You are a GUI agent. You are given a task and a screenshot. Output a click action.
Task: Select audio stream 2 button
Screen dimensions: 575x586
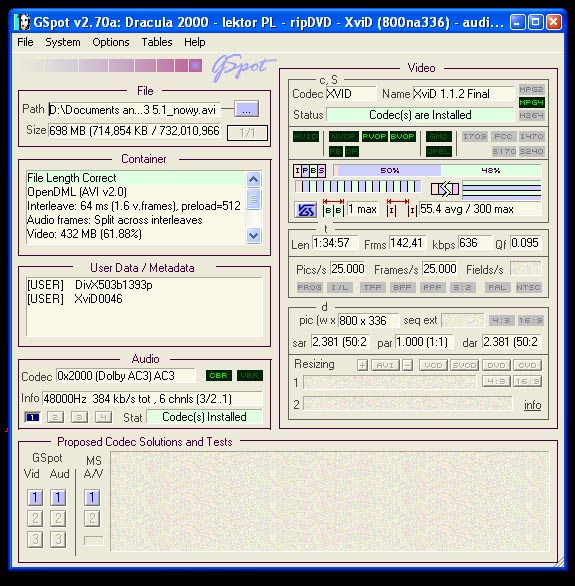pyautogui.click(x=55, y=417)
